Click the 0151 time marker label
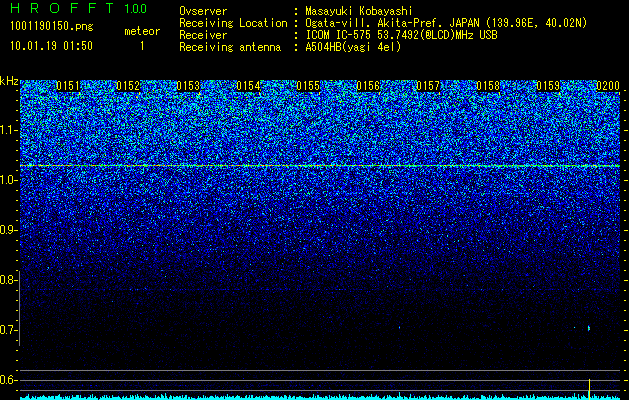This screenshot has width=629, height=400. [68, 86]
